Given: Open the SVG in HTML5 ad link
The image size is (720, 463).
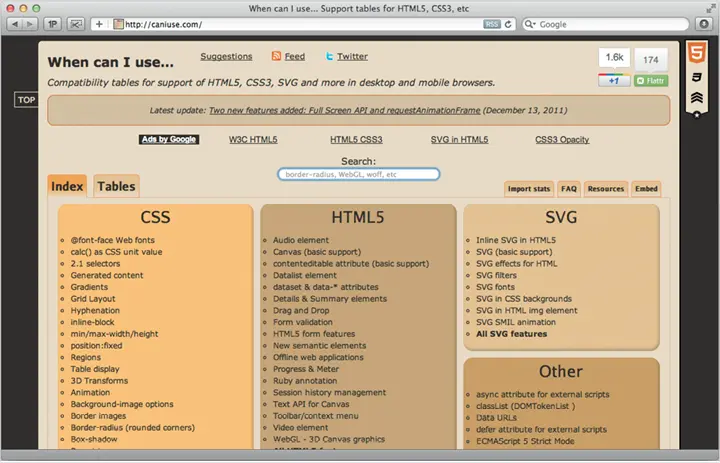Looking at the screenshot, I should pyautogui.click(x=459, y=140).
